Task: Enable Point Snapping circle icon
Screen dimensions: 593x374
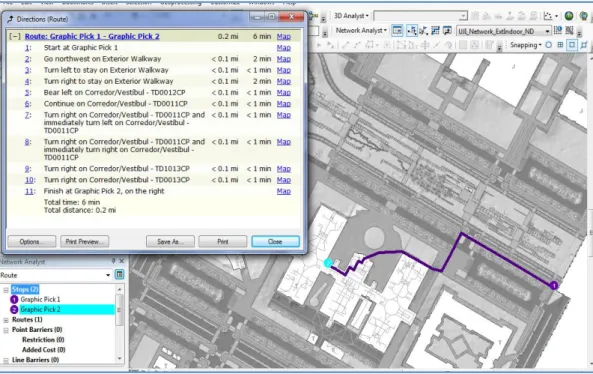Action: pyautogui.click(x=548, y=45)
